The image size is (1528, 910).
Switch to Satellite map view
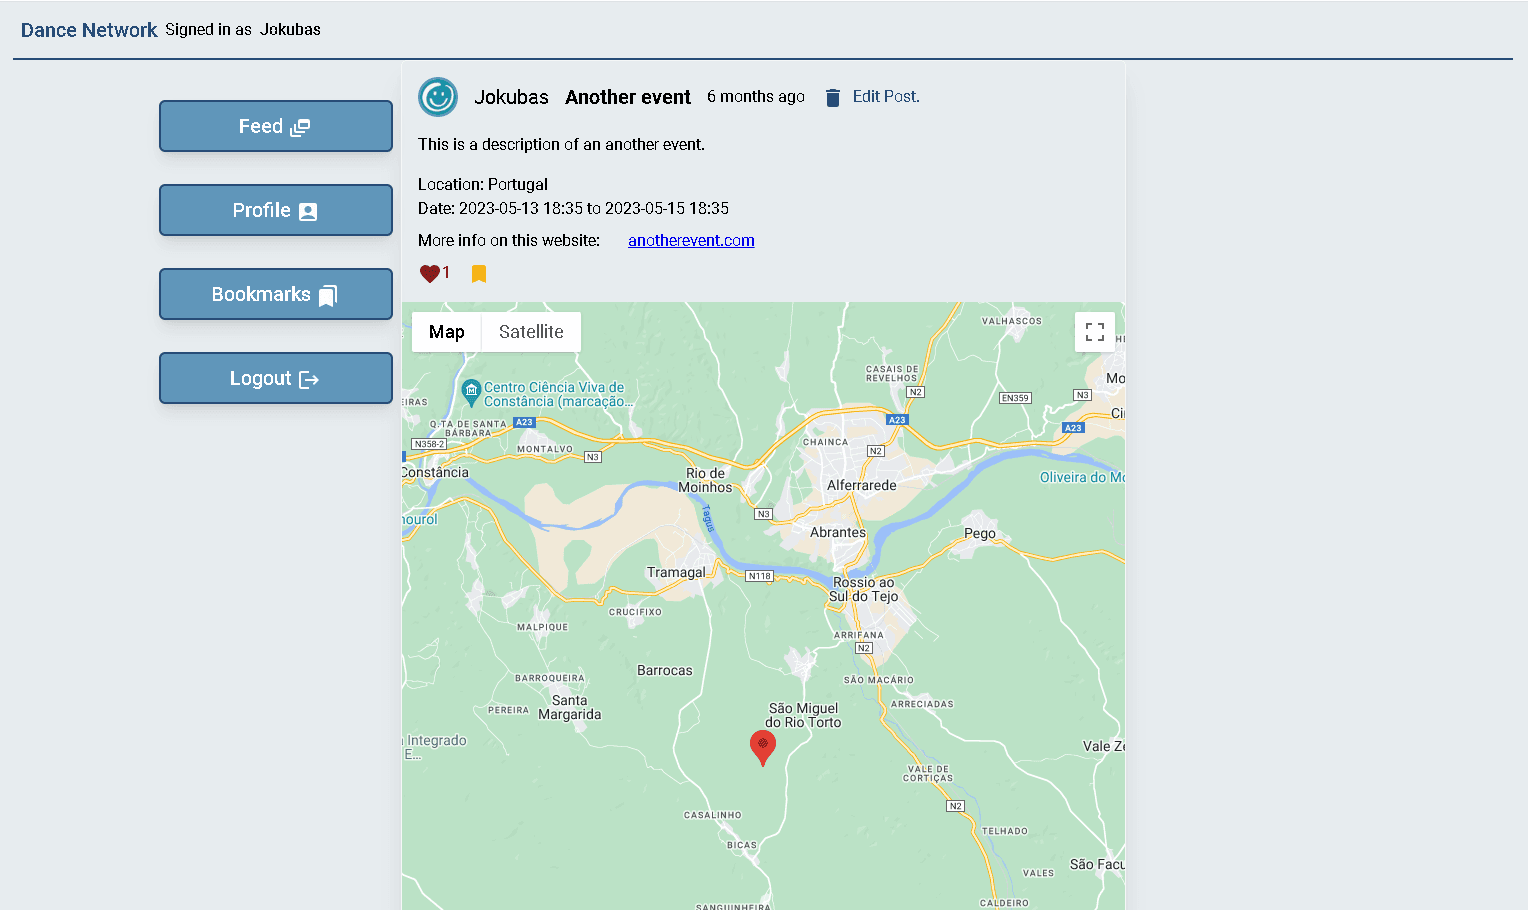click(531, 332)
